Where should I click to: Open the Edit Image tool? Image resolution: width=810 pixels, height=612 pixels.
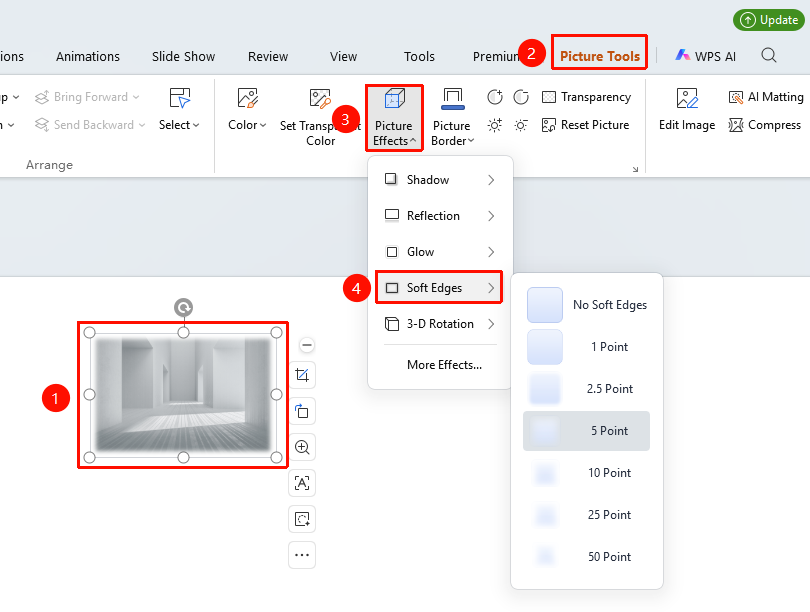point(687,109)
